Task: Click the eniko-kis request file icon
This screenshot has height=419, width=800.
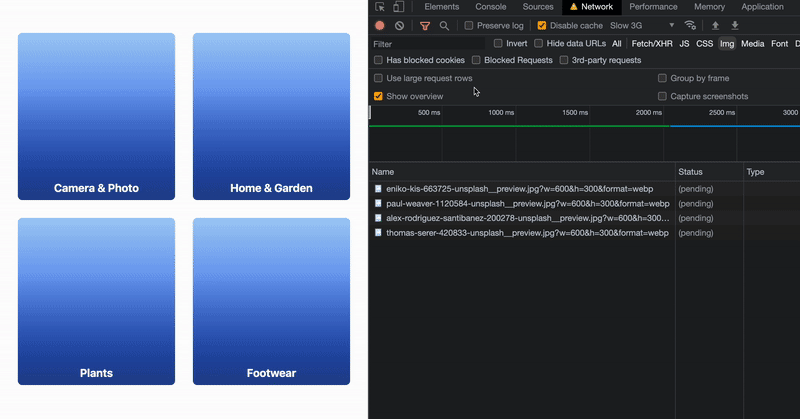Action: (378, 189)
